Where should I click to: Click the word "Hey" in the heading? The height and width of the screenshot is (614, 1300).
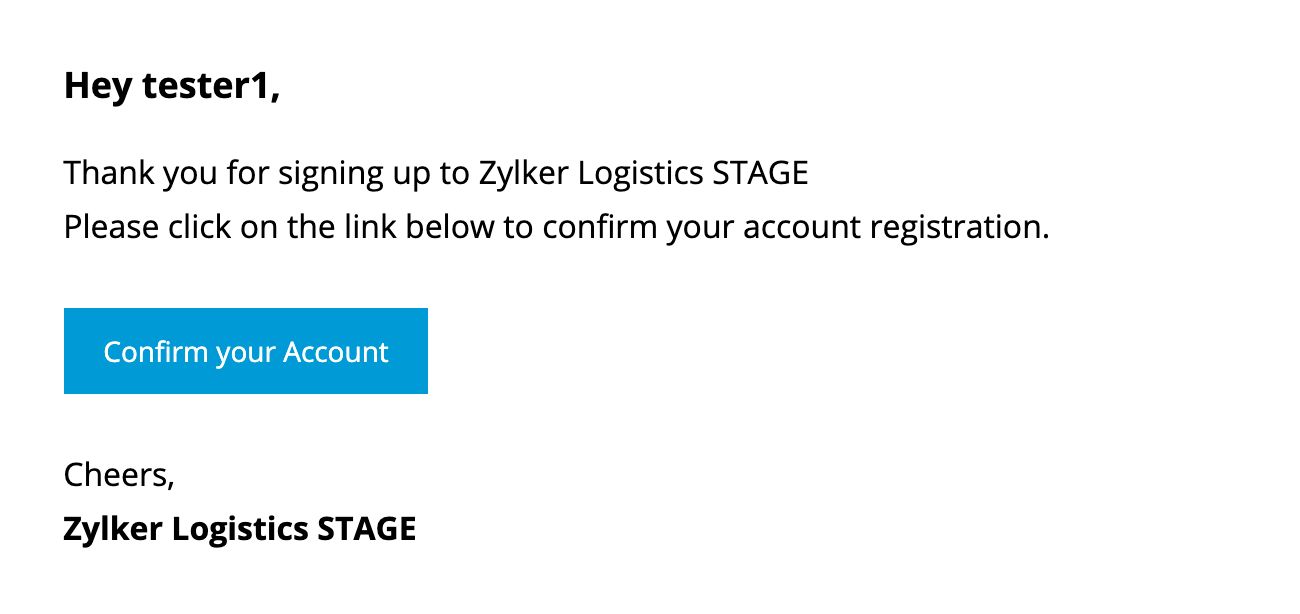point(97,88)
